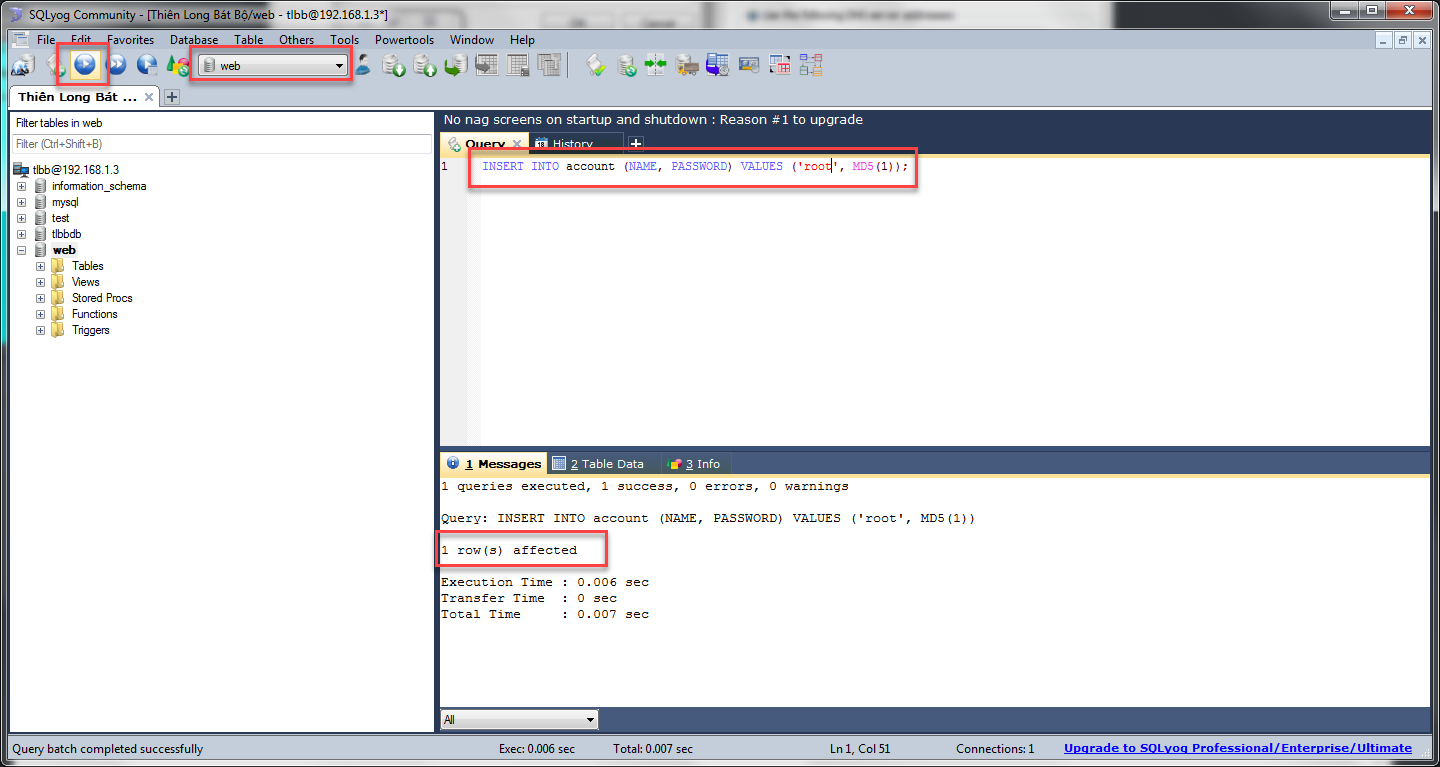Add a new query tab with plus

[635, 144]
